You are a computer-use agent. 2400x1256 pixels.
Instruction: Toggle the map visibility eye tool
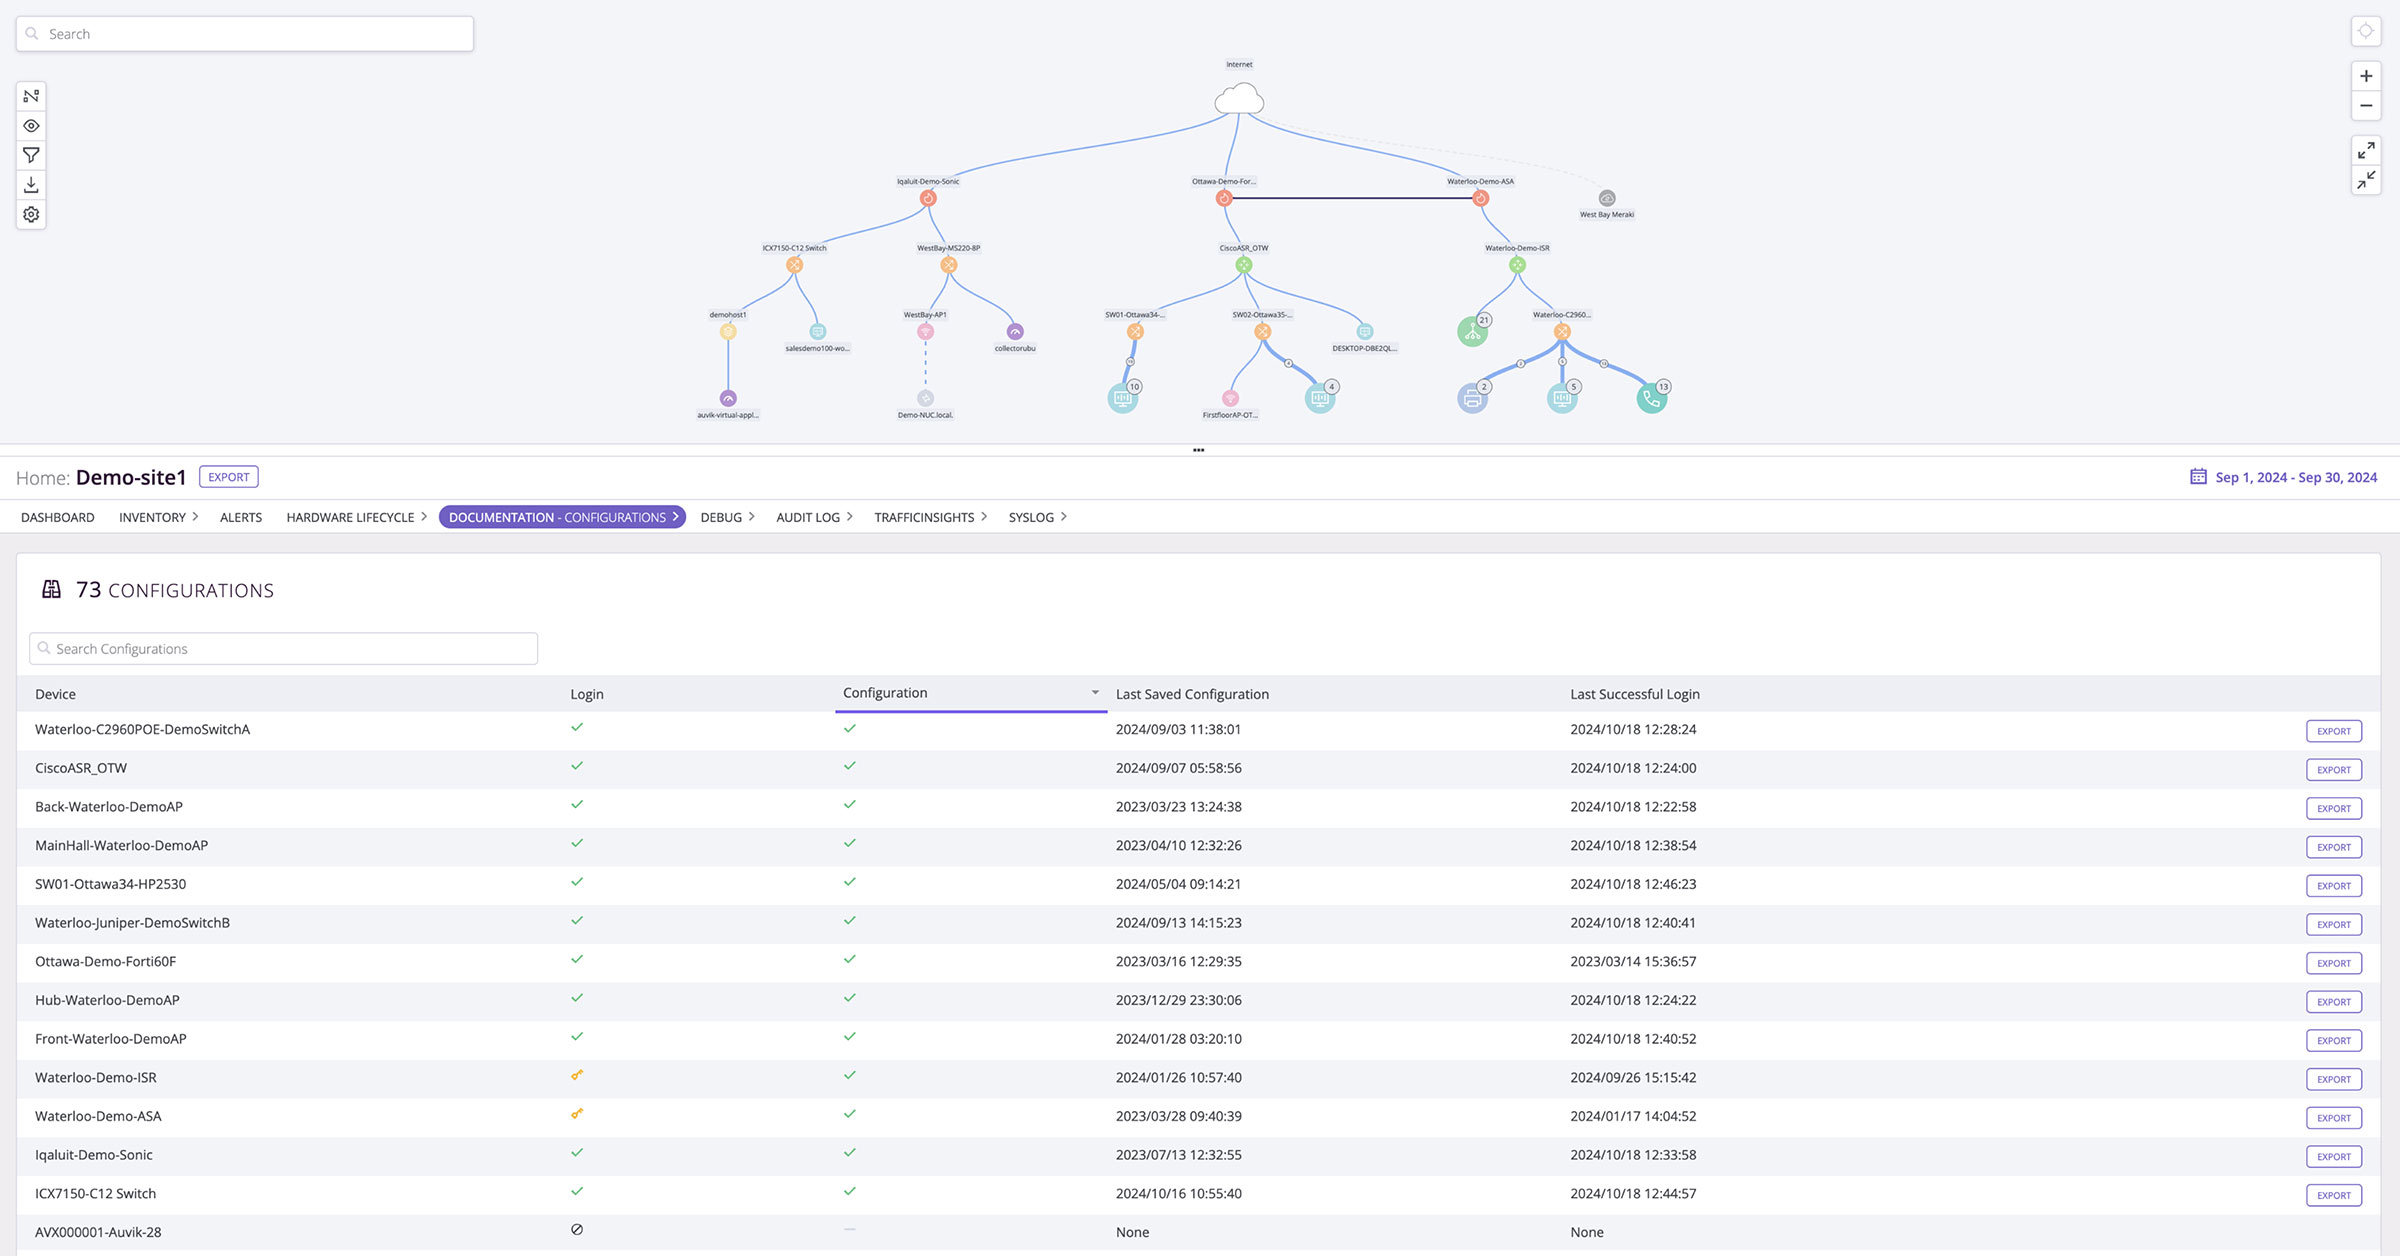(31, 125)
